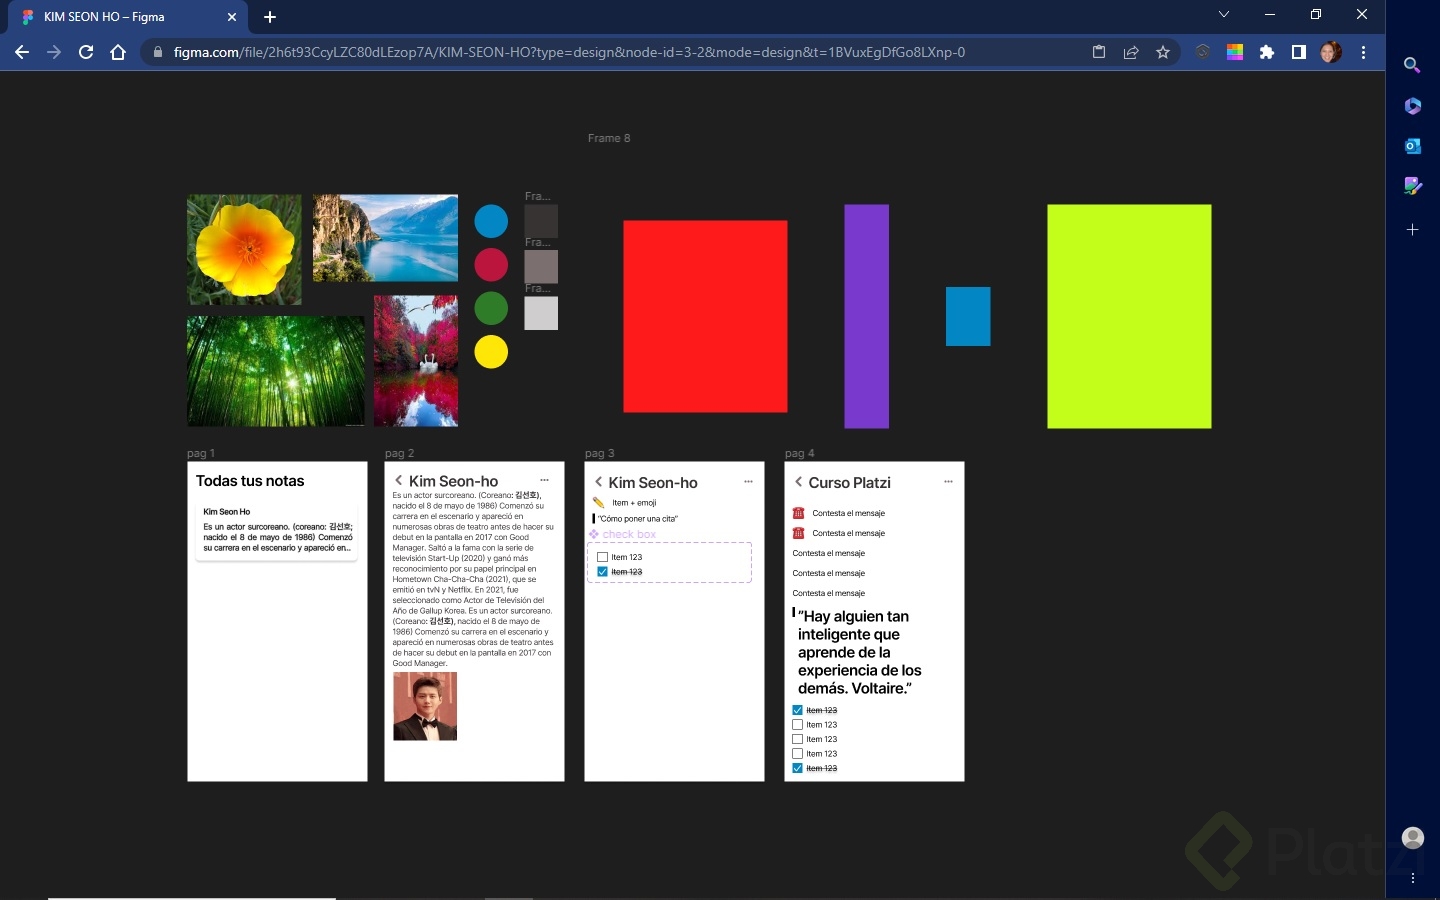Open the browser profile avatar

pos(1331,52)
